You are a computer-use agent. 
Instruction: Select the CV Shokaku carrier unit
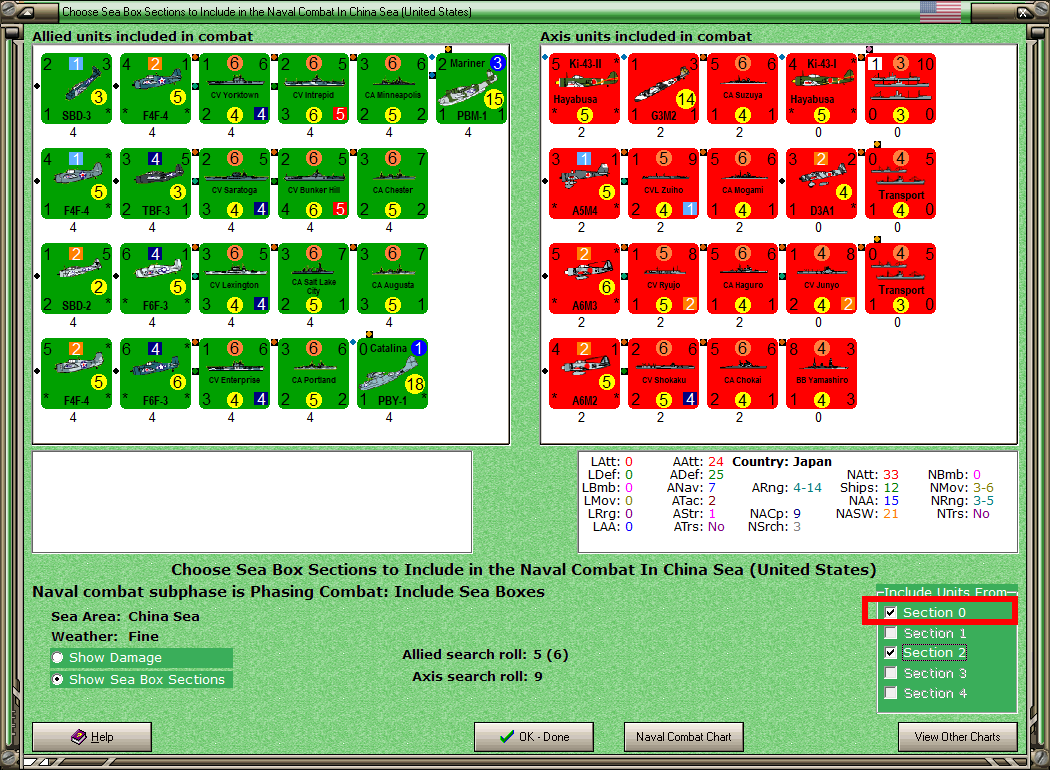(664, 374)
